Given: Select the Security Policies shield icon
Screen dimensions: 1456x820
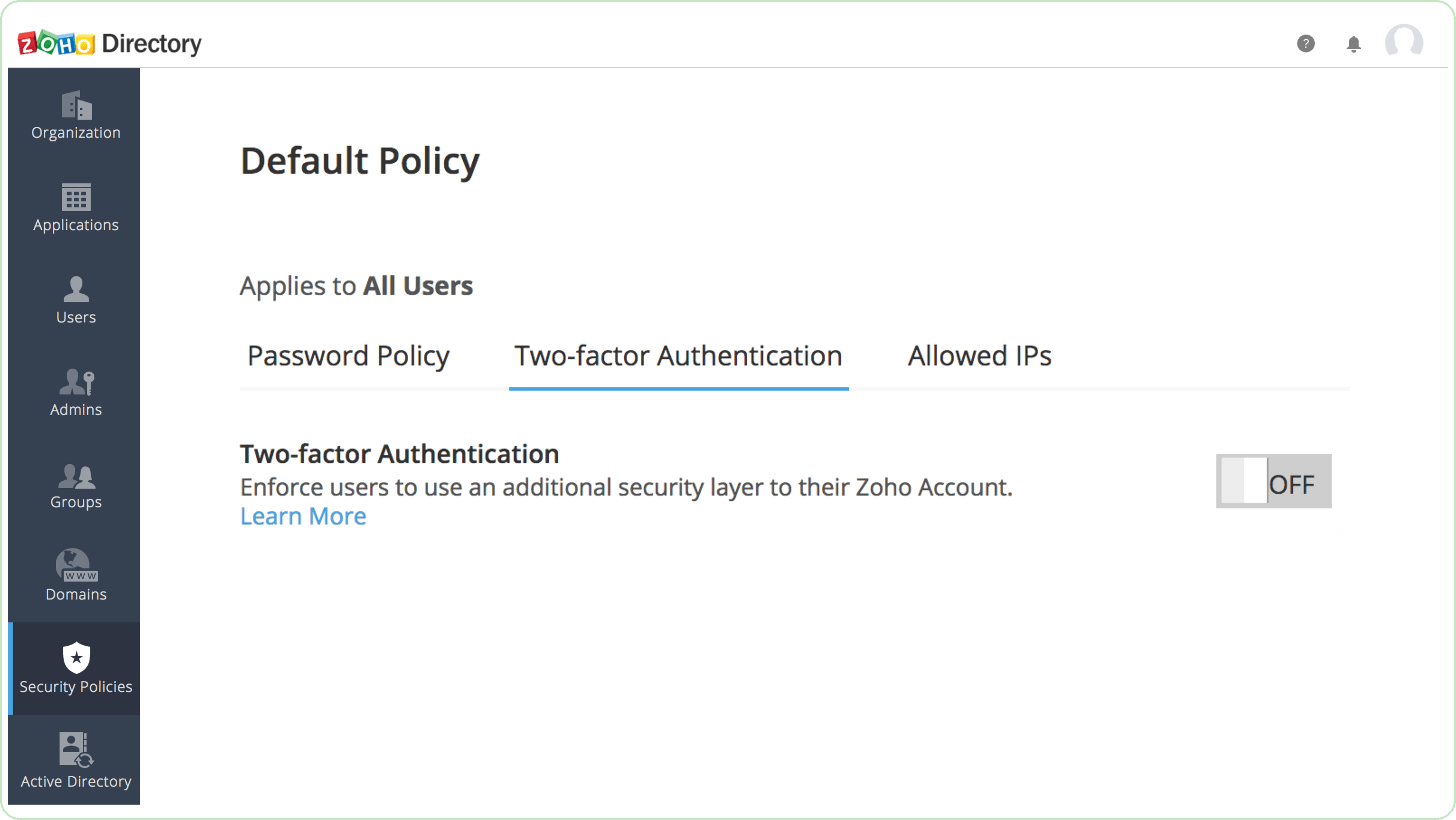Looking at the screenshot, I should click(76, 657).
